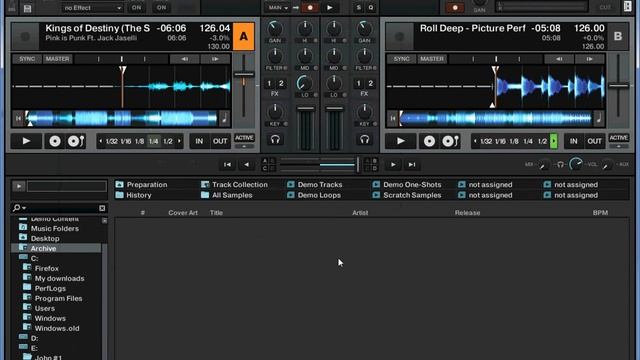Click the rewind arrow left of crossfader
The width and height of the screenshot is (640, 360).
[x=247, y=164]
